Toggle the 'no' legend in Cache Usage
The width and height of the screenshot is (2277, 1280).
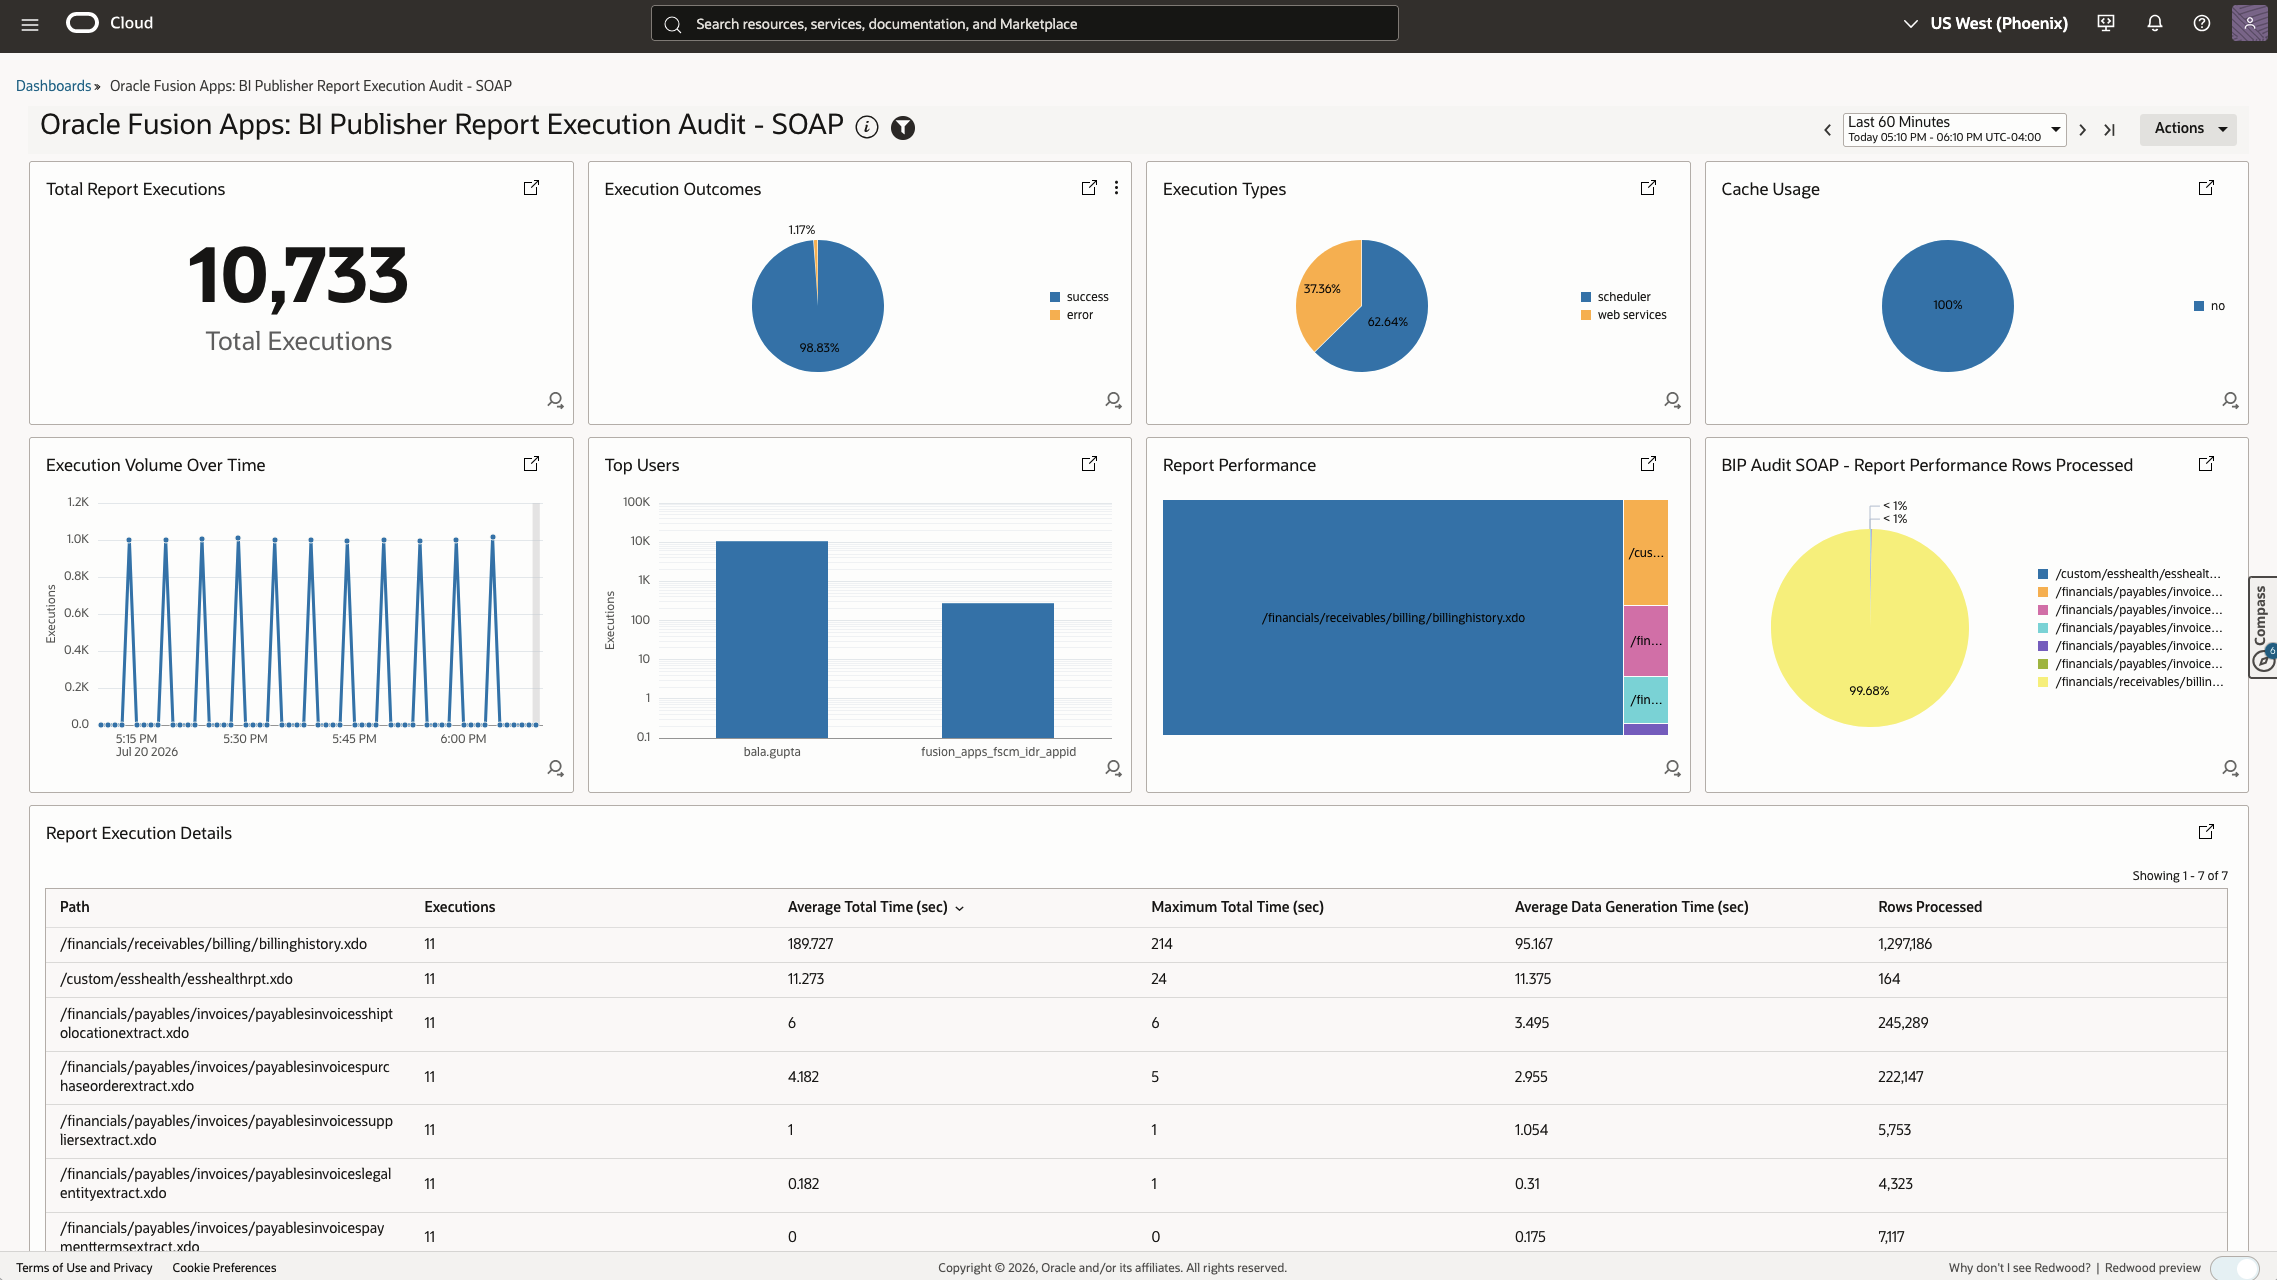pos(2209,306)
